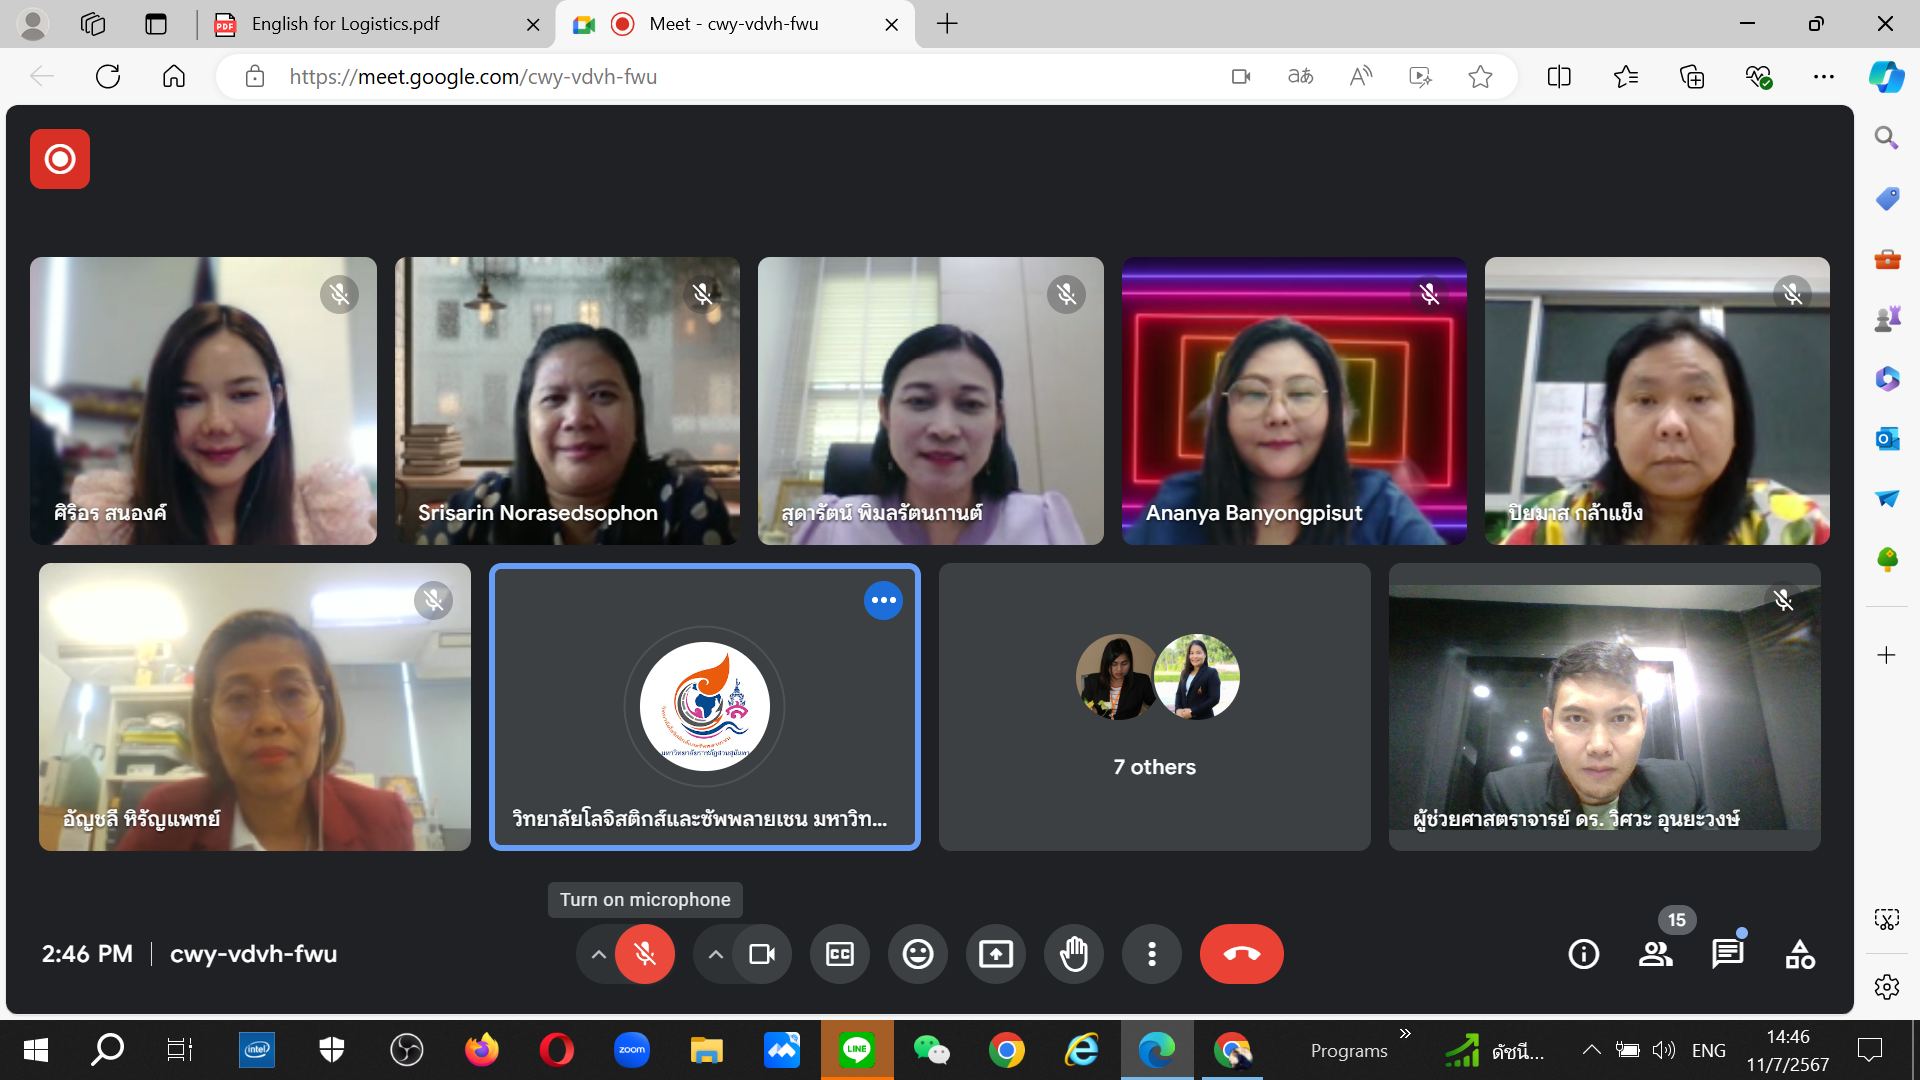
Task: Expand audio settings chevron beside microphone
Action: pyautogui.click(x=598, y=954)
